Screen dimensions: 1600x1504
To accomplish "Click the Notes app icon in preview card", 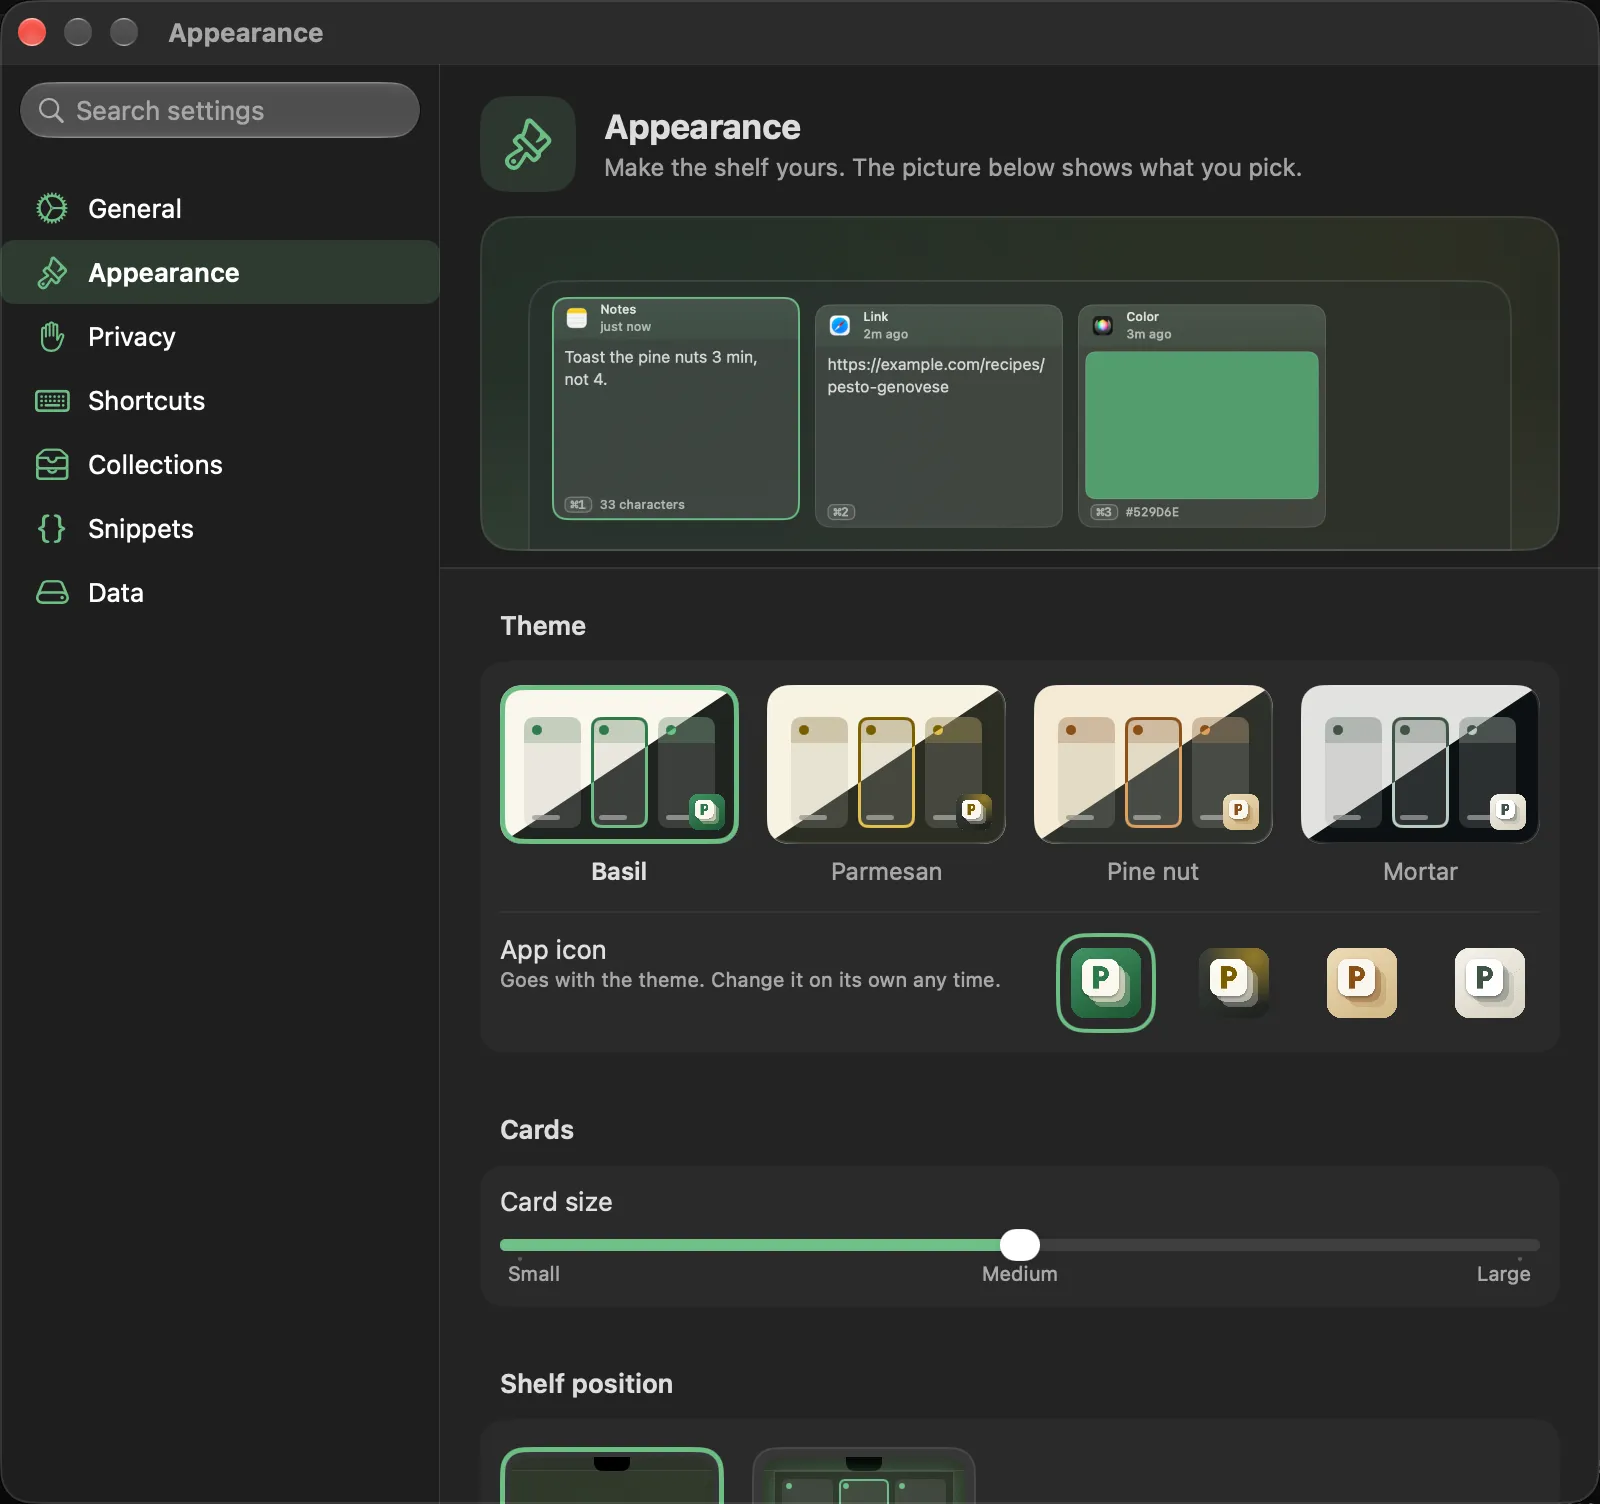I will coord(577,318).
